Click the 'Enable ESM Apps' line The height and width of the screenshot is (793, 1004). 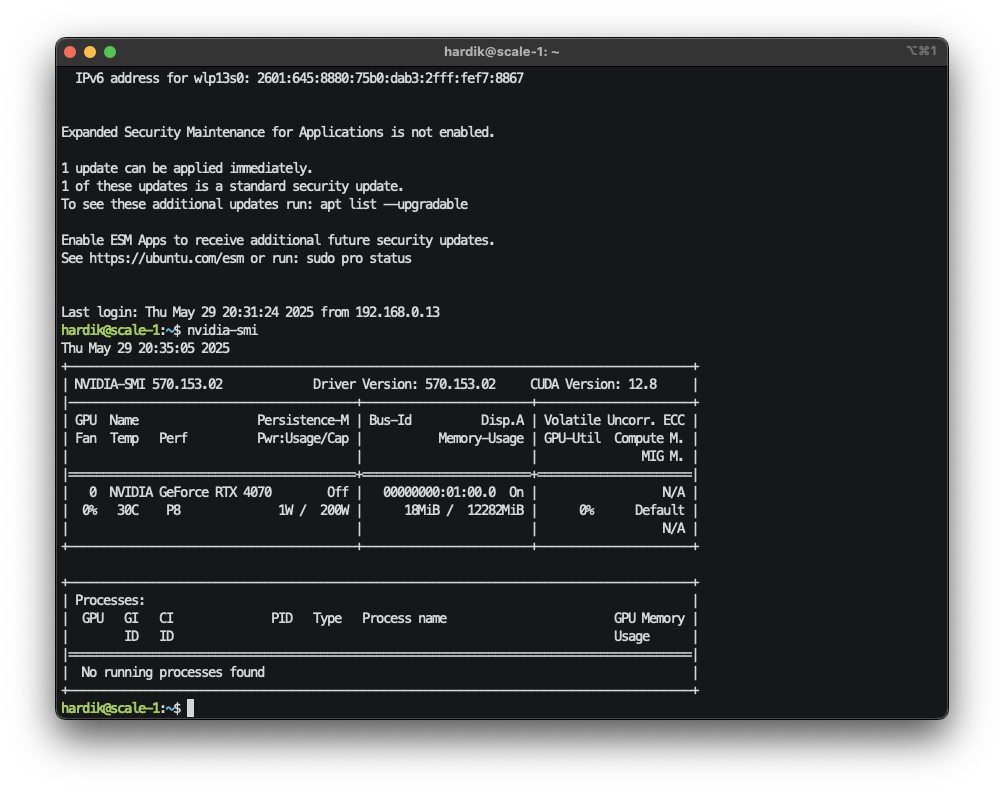(x=278, y=240)
